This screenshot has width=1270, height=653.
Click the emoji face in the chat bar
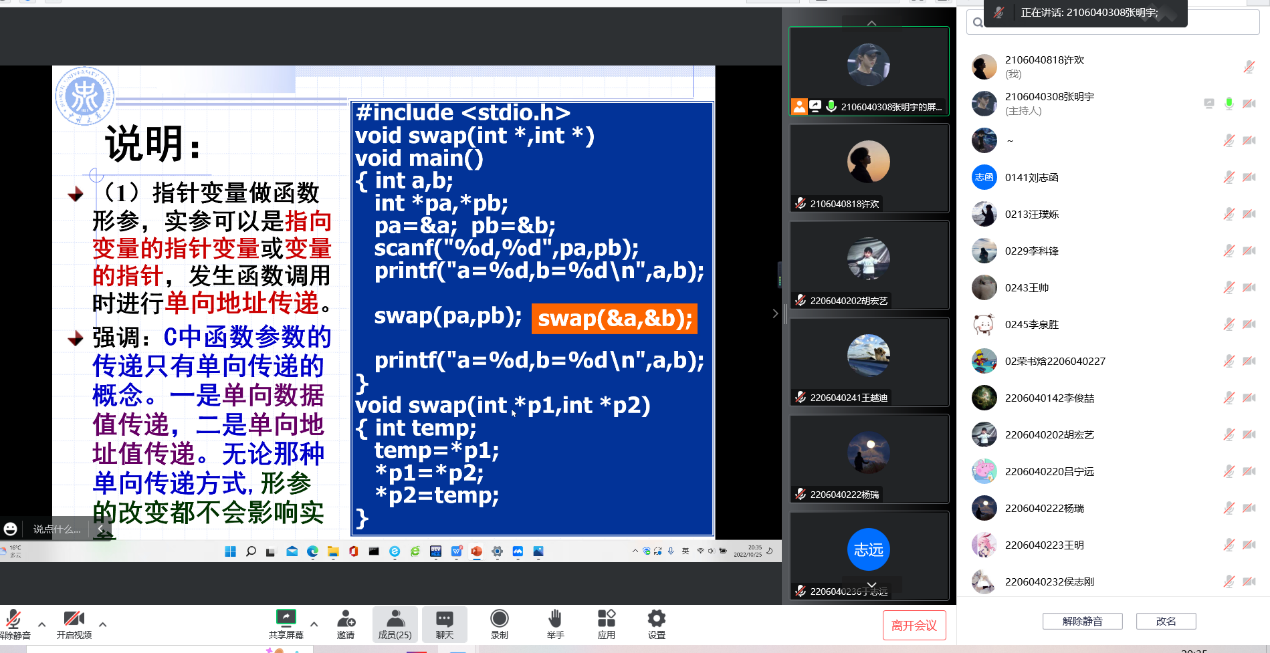point(11,529)
